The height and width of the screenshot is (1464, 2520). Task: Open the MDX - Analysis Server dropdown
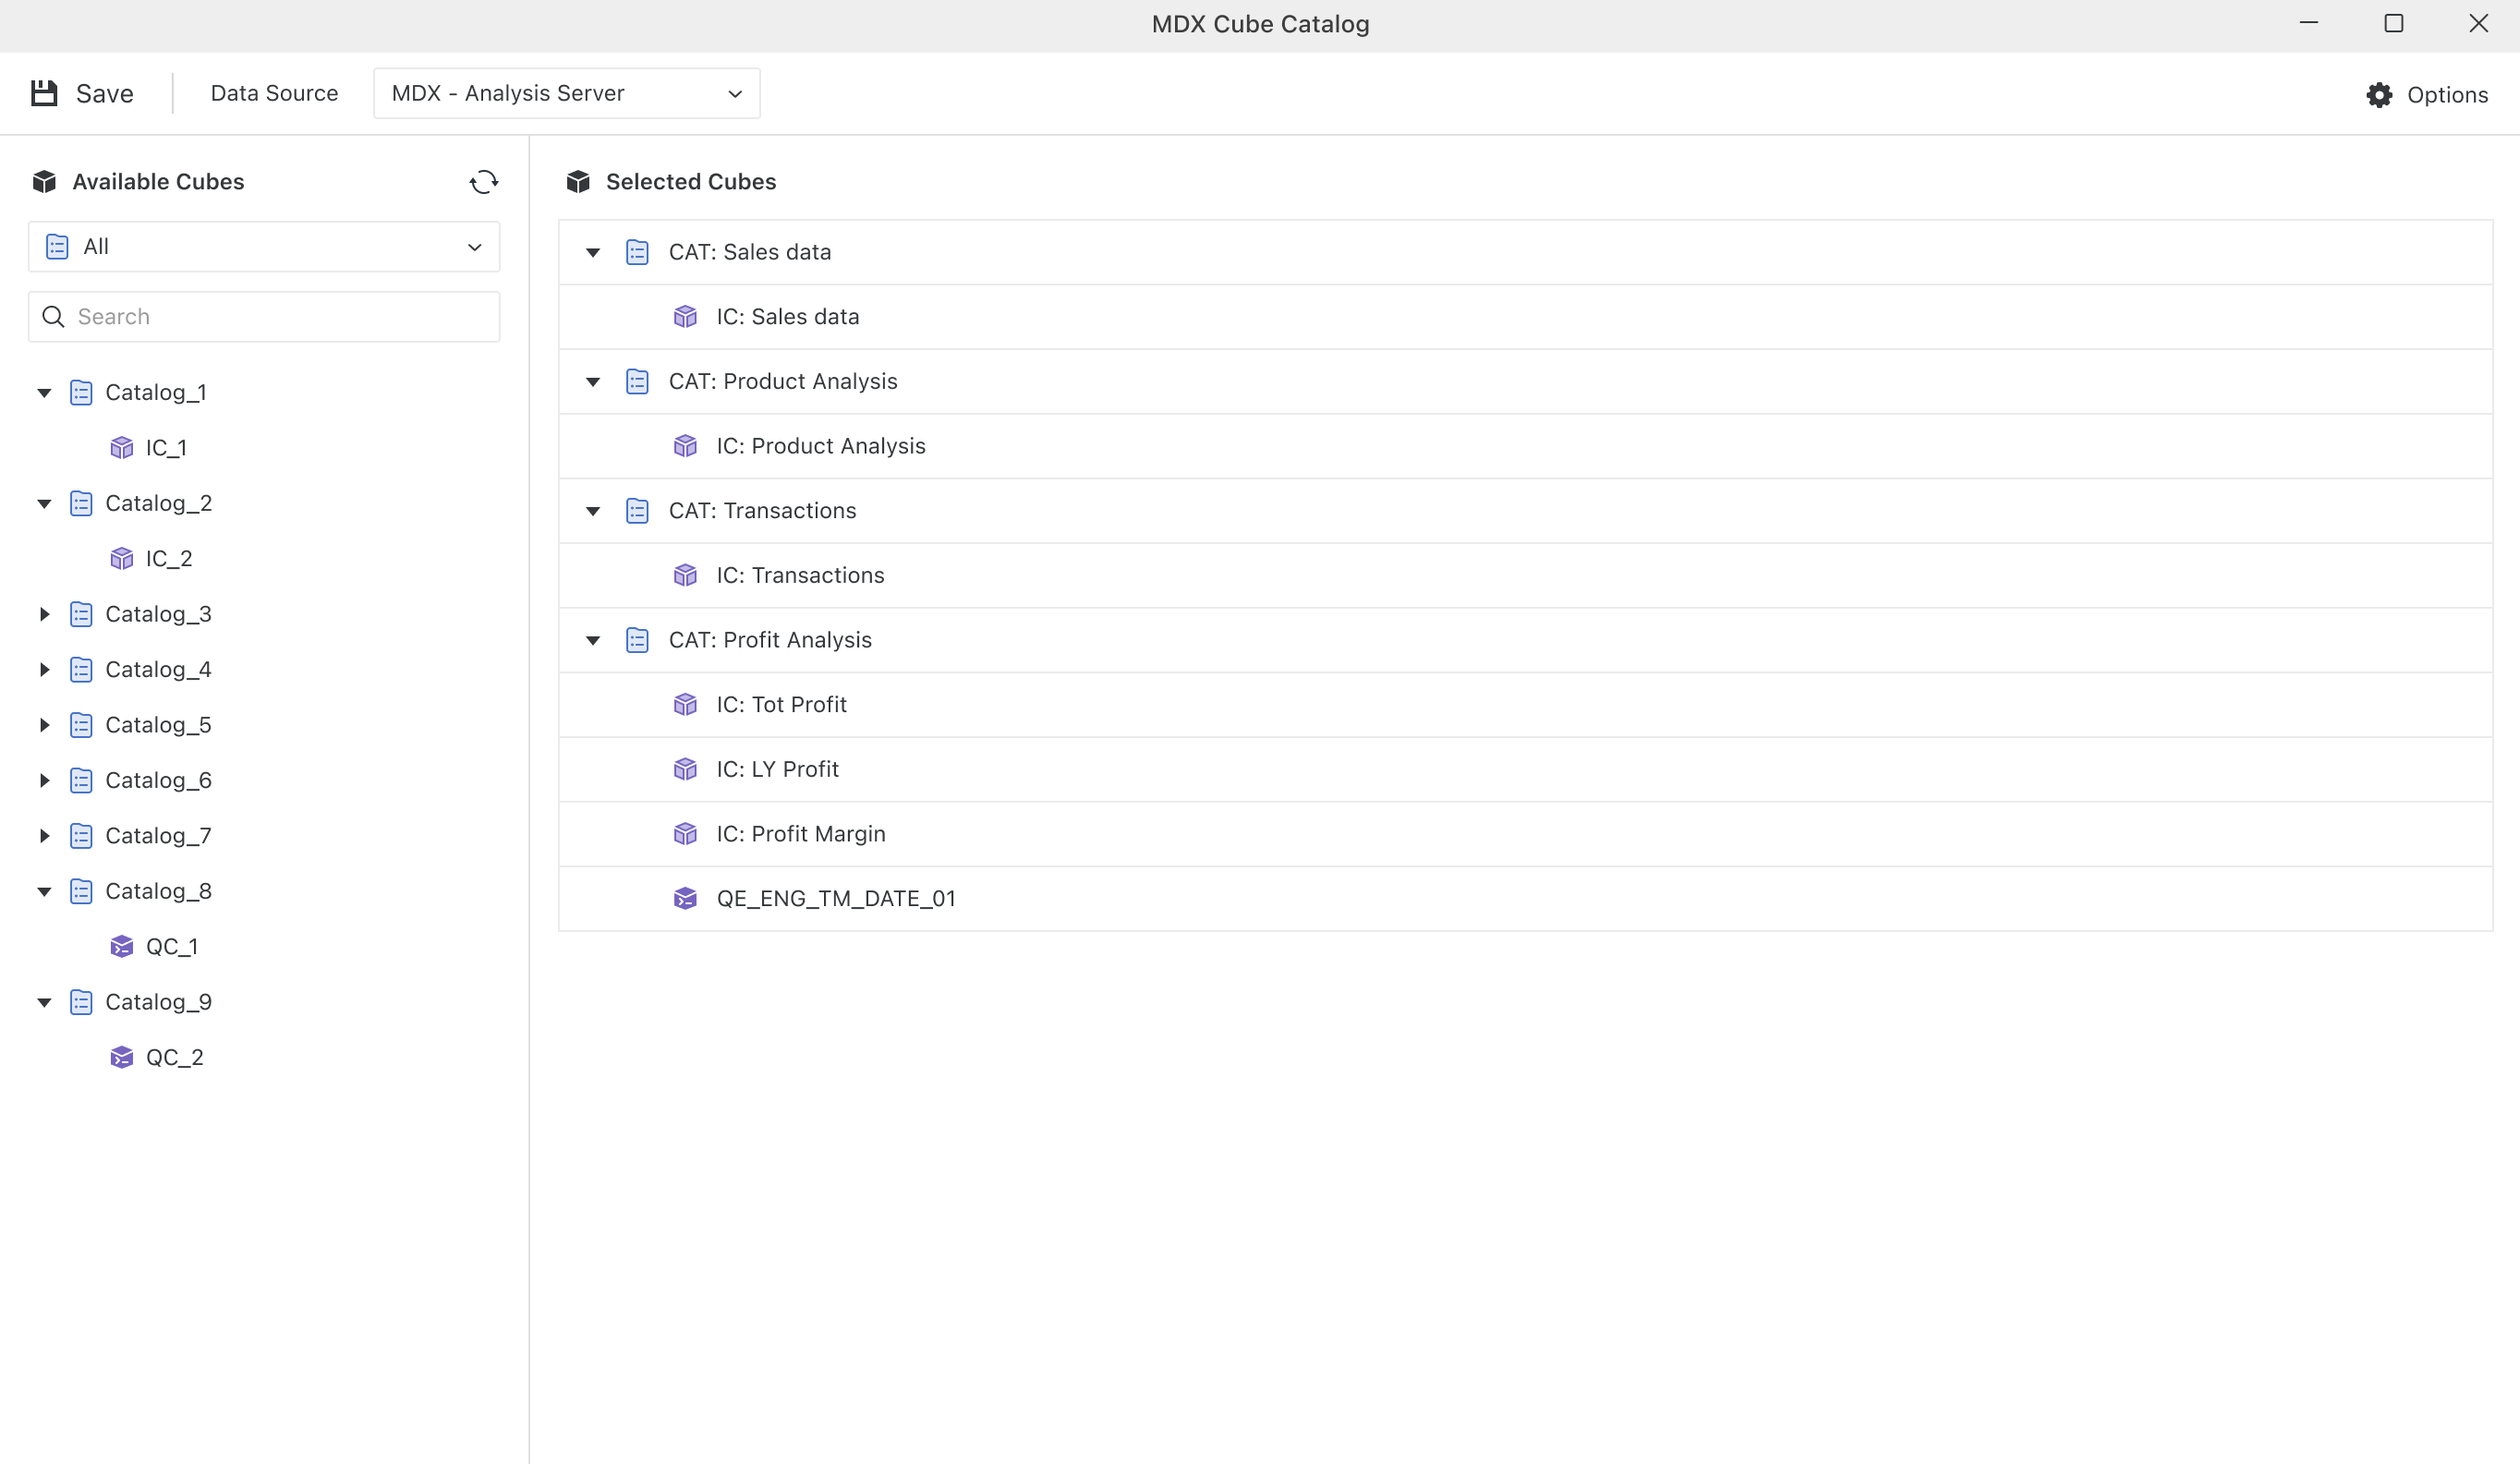coord(566,93)
